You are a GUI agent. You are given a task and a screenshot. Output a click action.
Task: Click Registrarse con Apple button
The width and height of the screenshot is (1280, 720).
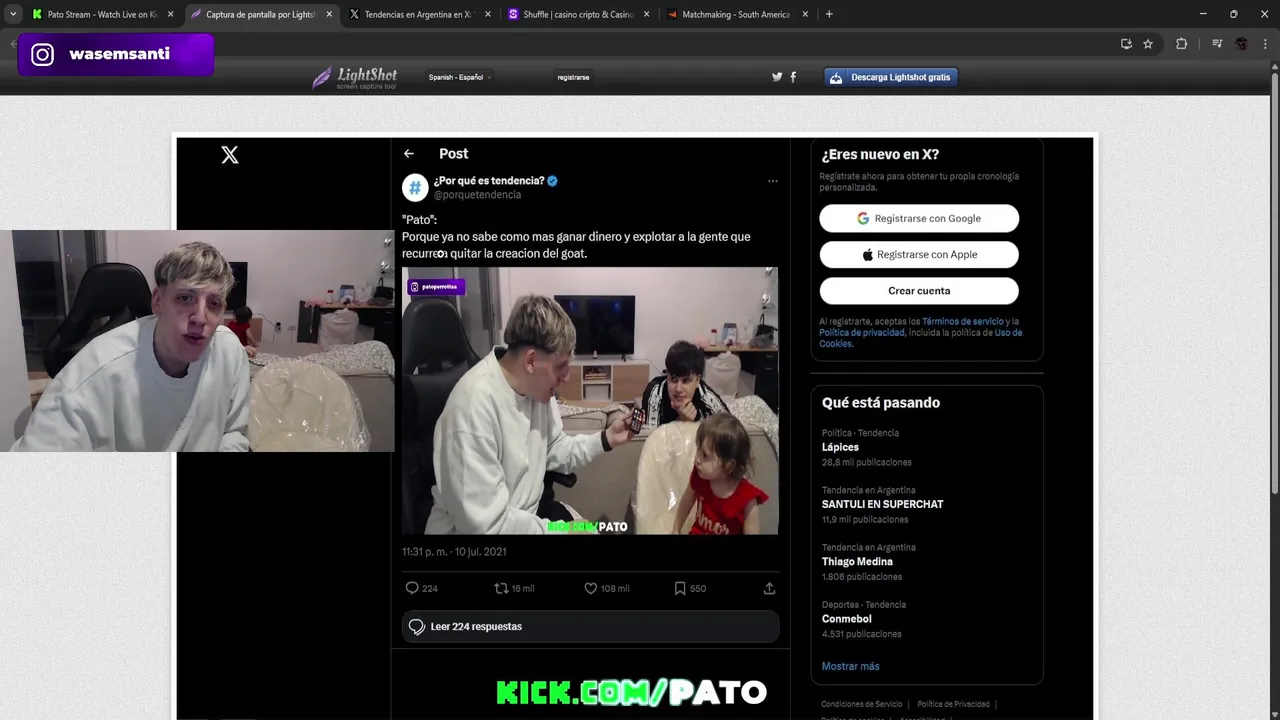tap(919, 254)
